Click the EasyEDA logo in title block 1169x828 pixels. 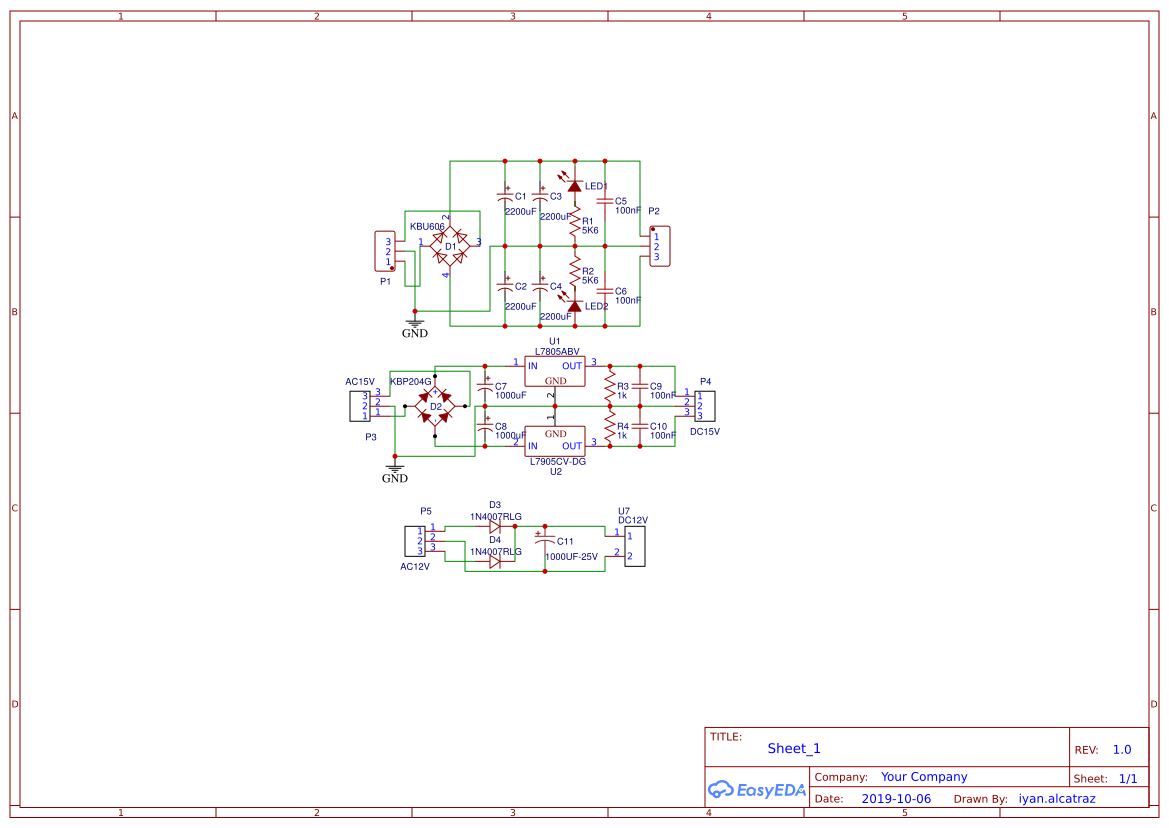click(757, 789)
